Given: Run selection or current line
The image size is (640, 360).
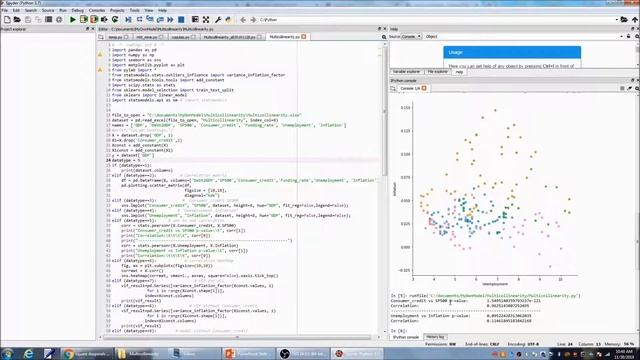Looking at the screenshot, I should 104,20.
